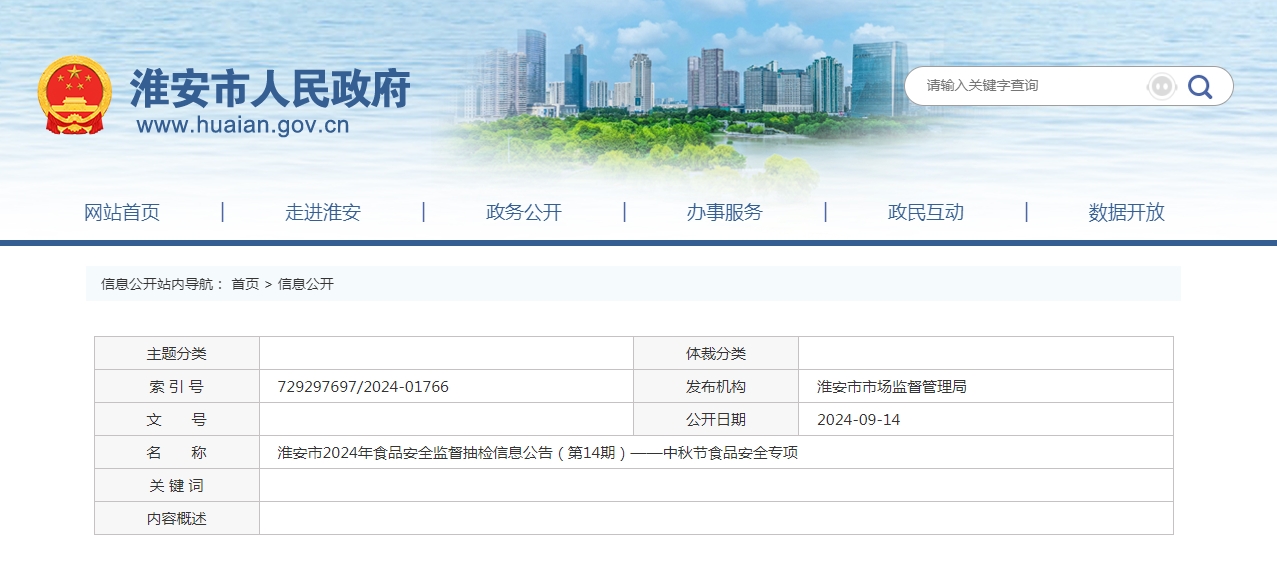The width and height of the screenshot is (1277, 565).
Task: Focus the keyword search input field
Action: (1030, 86)
